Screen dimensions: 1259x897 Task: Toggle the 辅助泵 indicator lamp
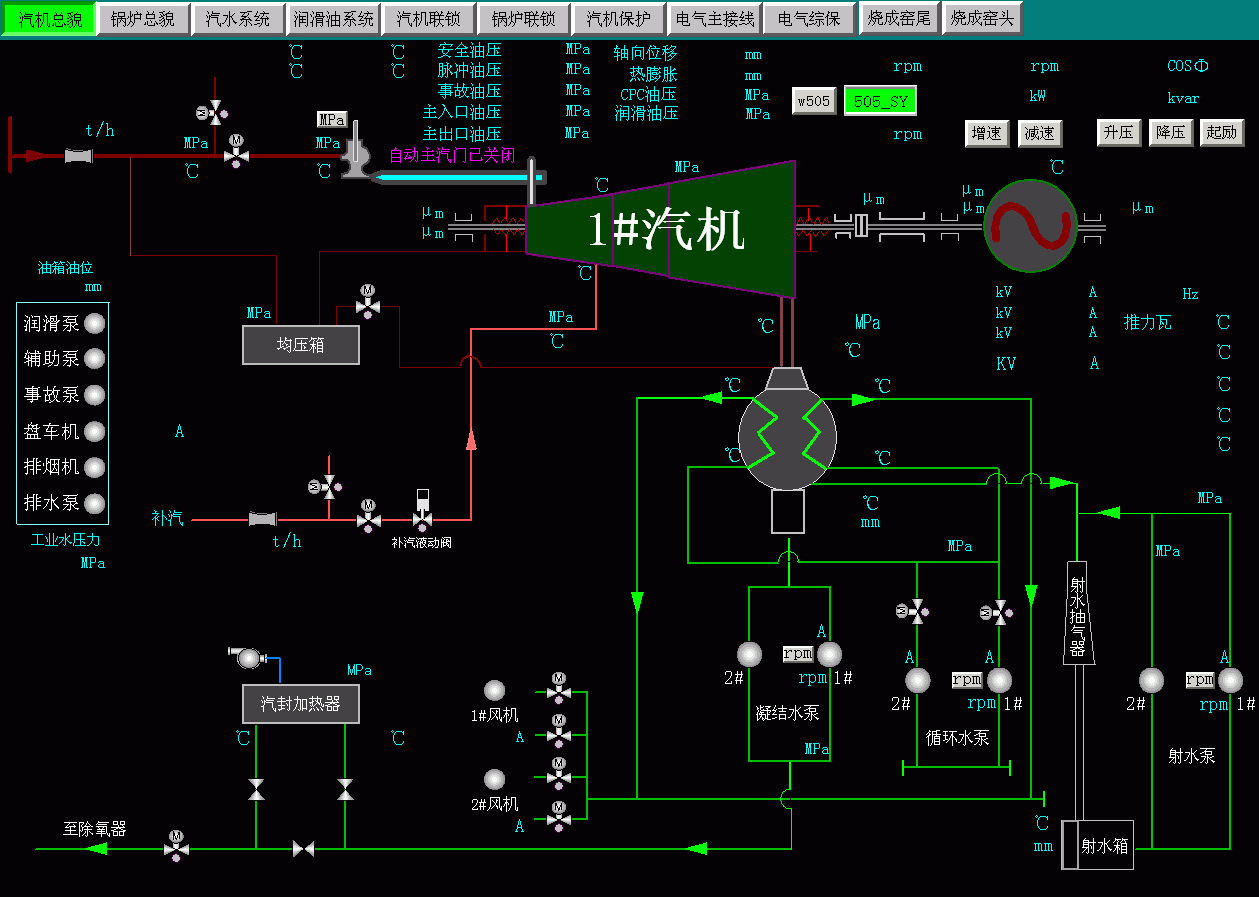(95, 359)
